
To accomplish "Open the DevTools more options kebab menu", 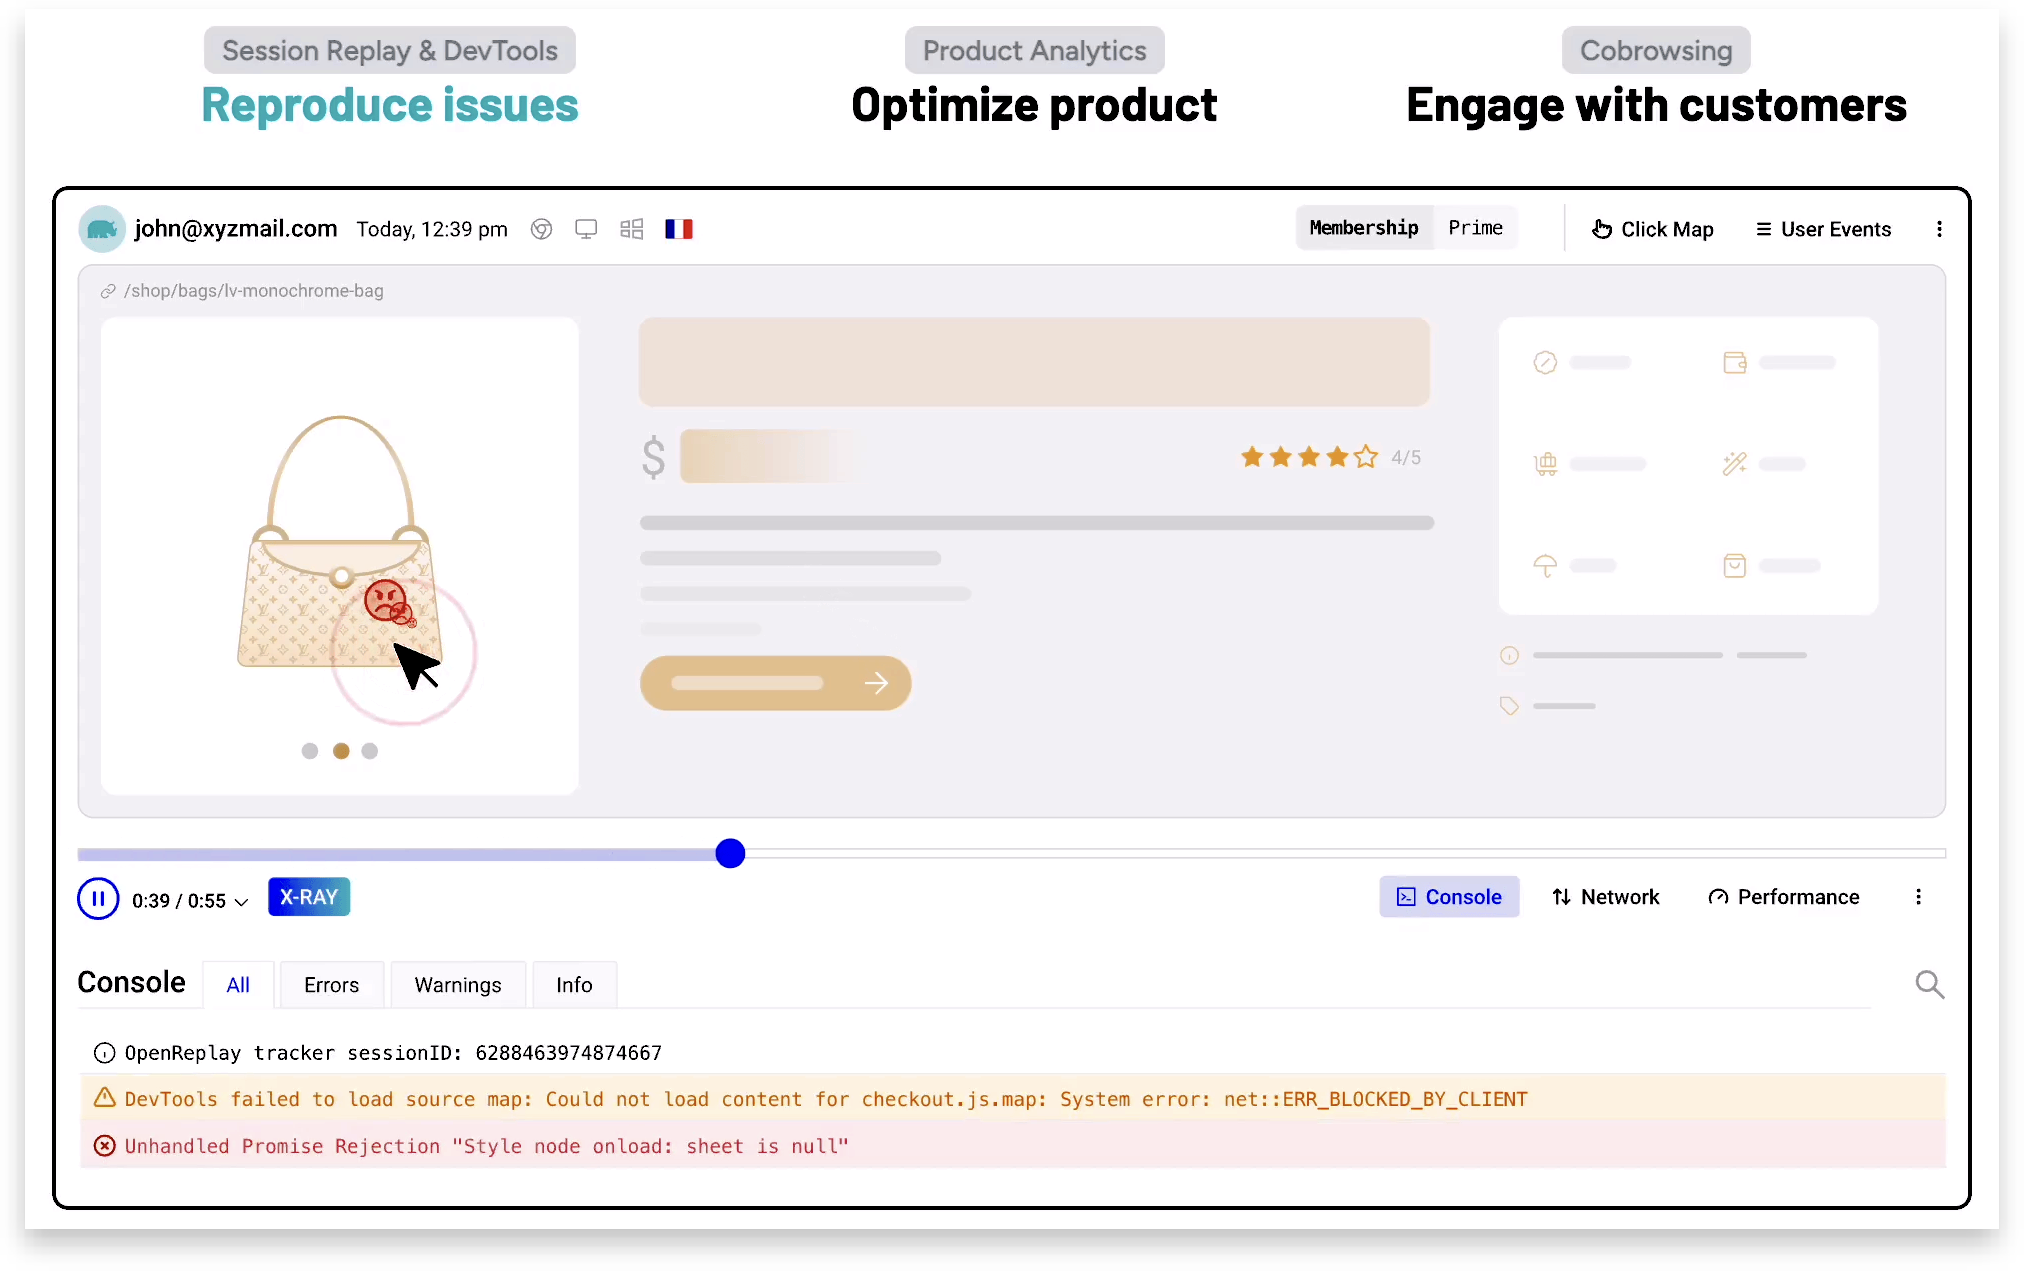I will (x=1918, y=897).
